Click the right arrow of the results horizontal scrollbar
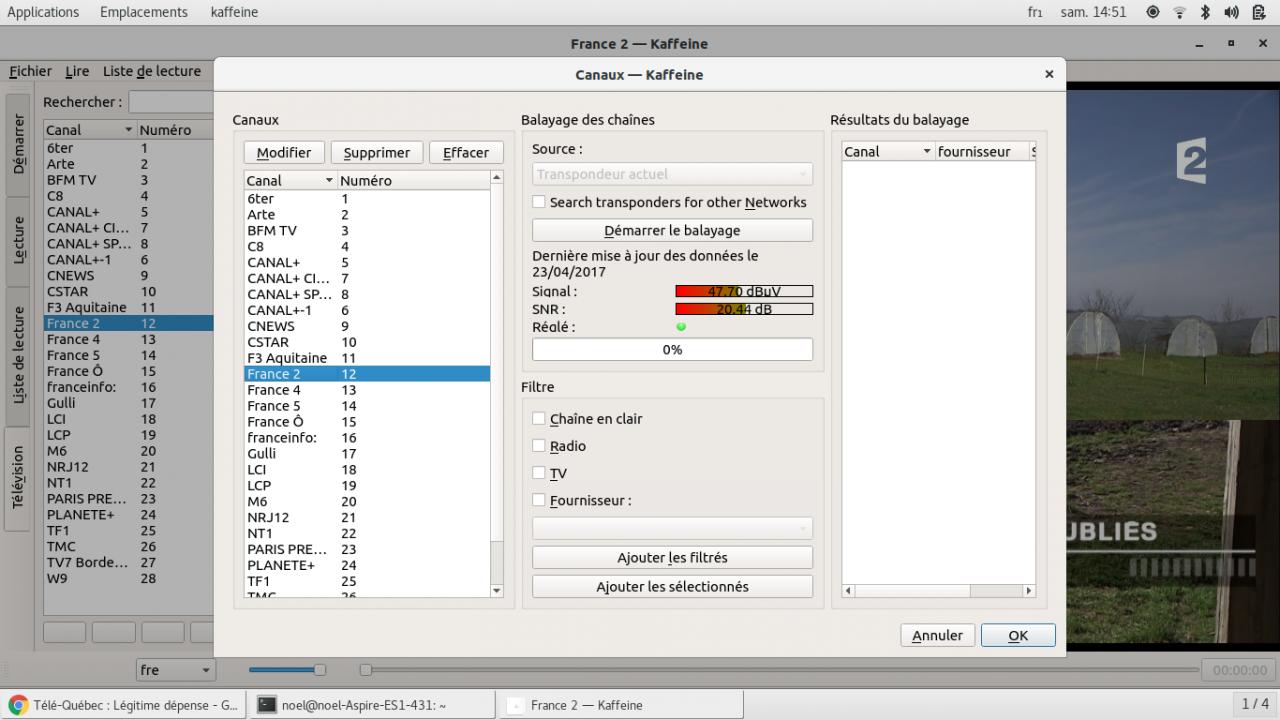The height and width of the screenshot is (720, 1280). coord(1029,591)
